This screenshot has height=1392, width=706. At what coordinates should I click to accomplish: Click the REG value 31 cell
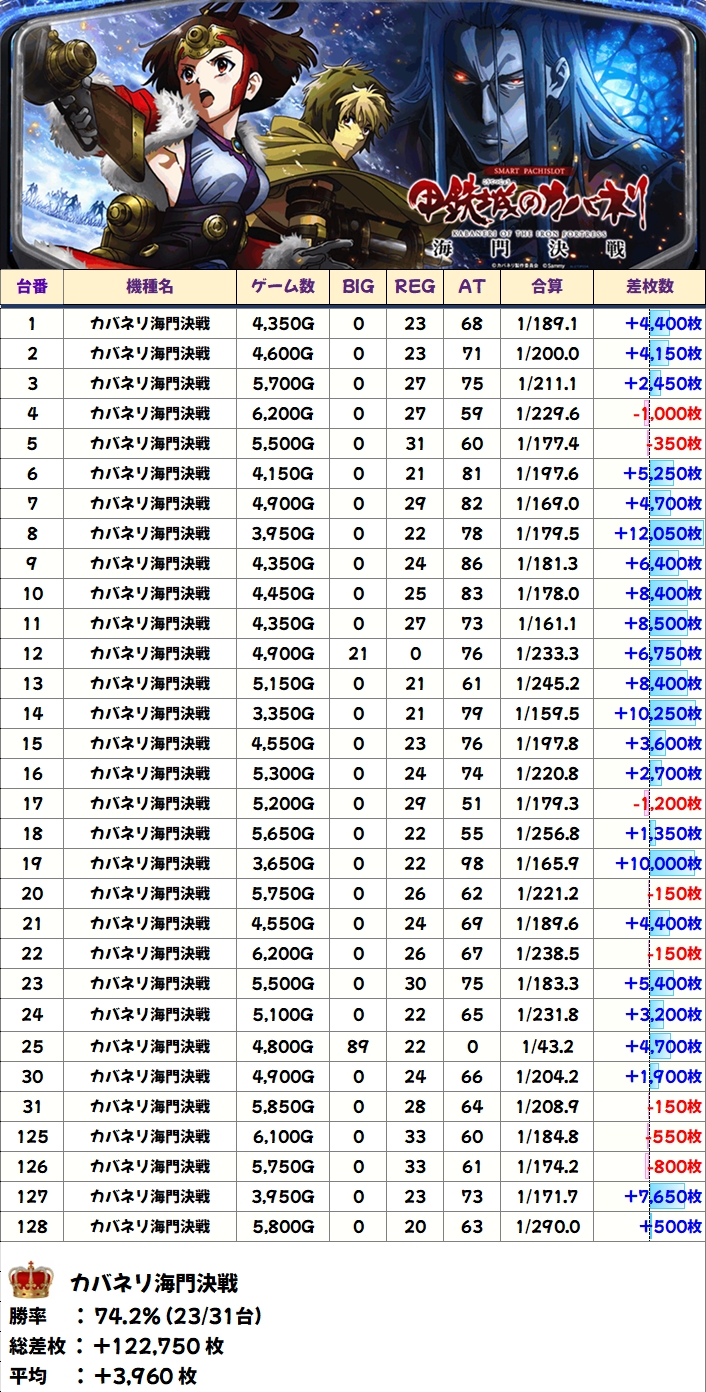[x=415, y=443]
